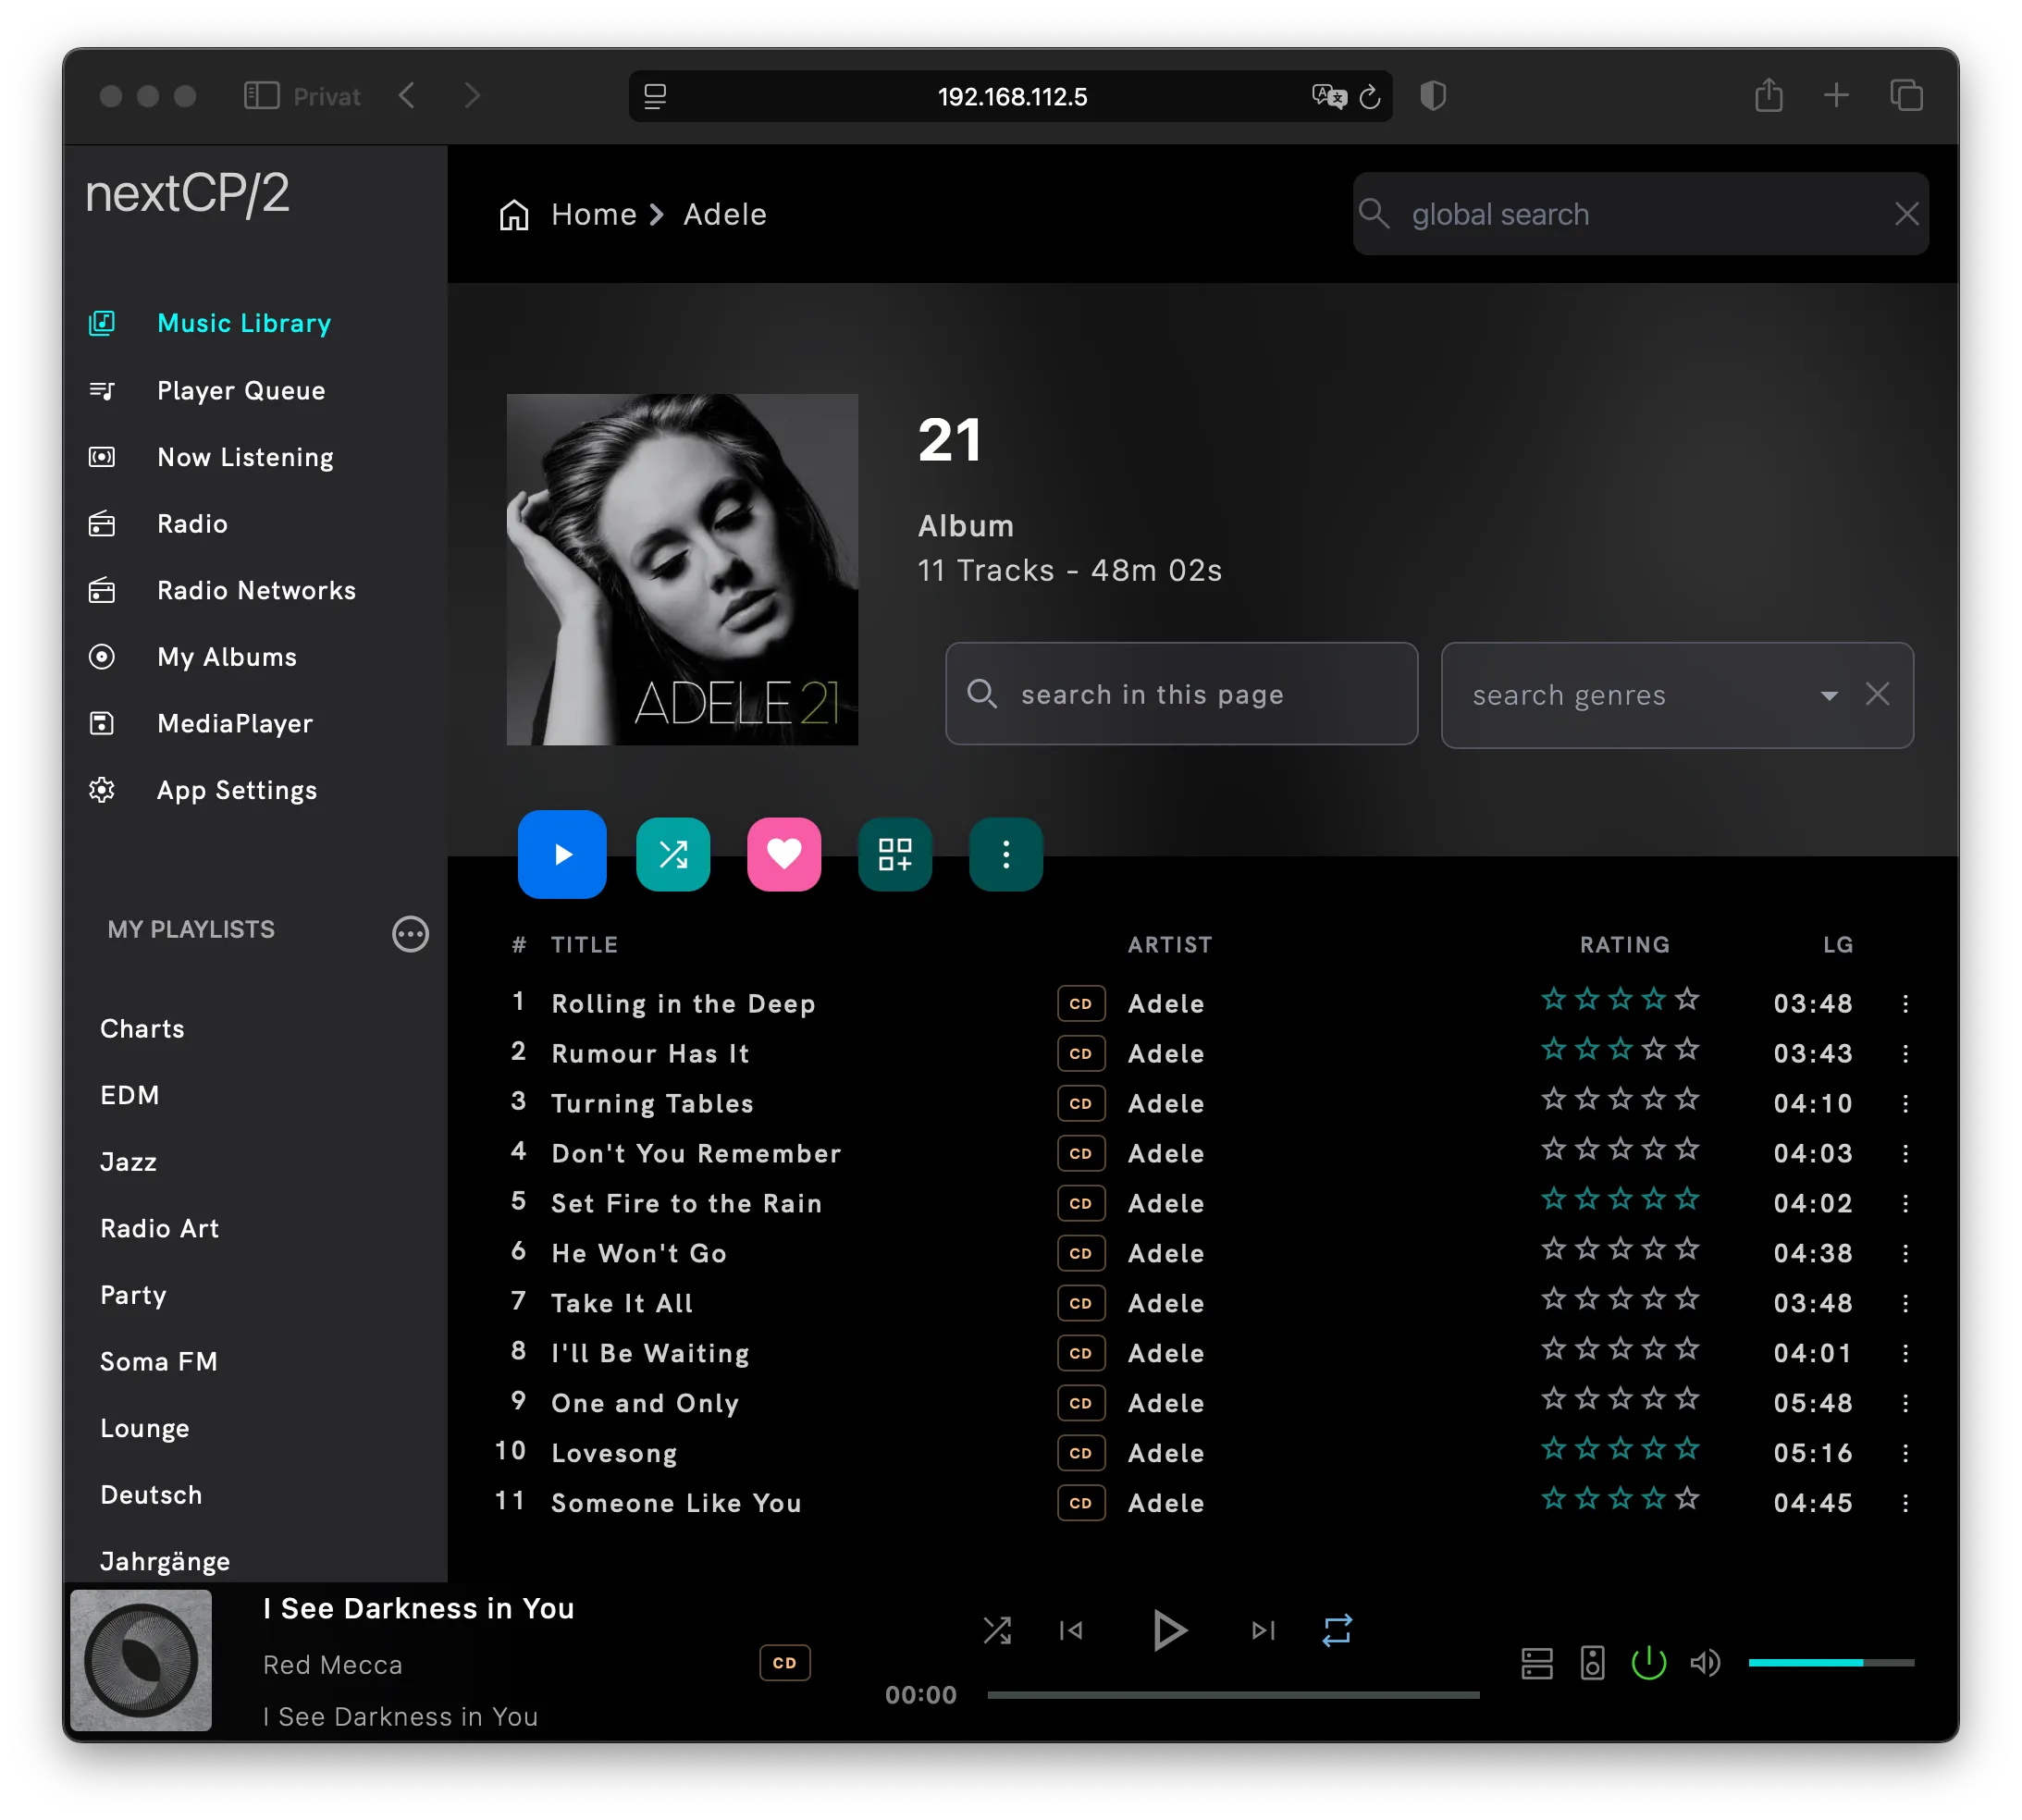Open My Playlists options circle button

click(x=410, y=934)
